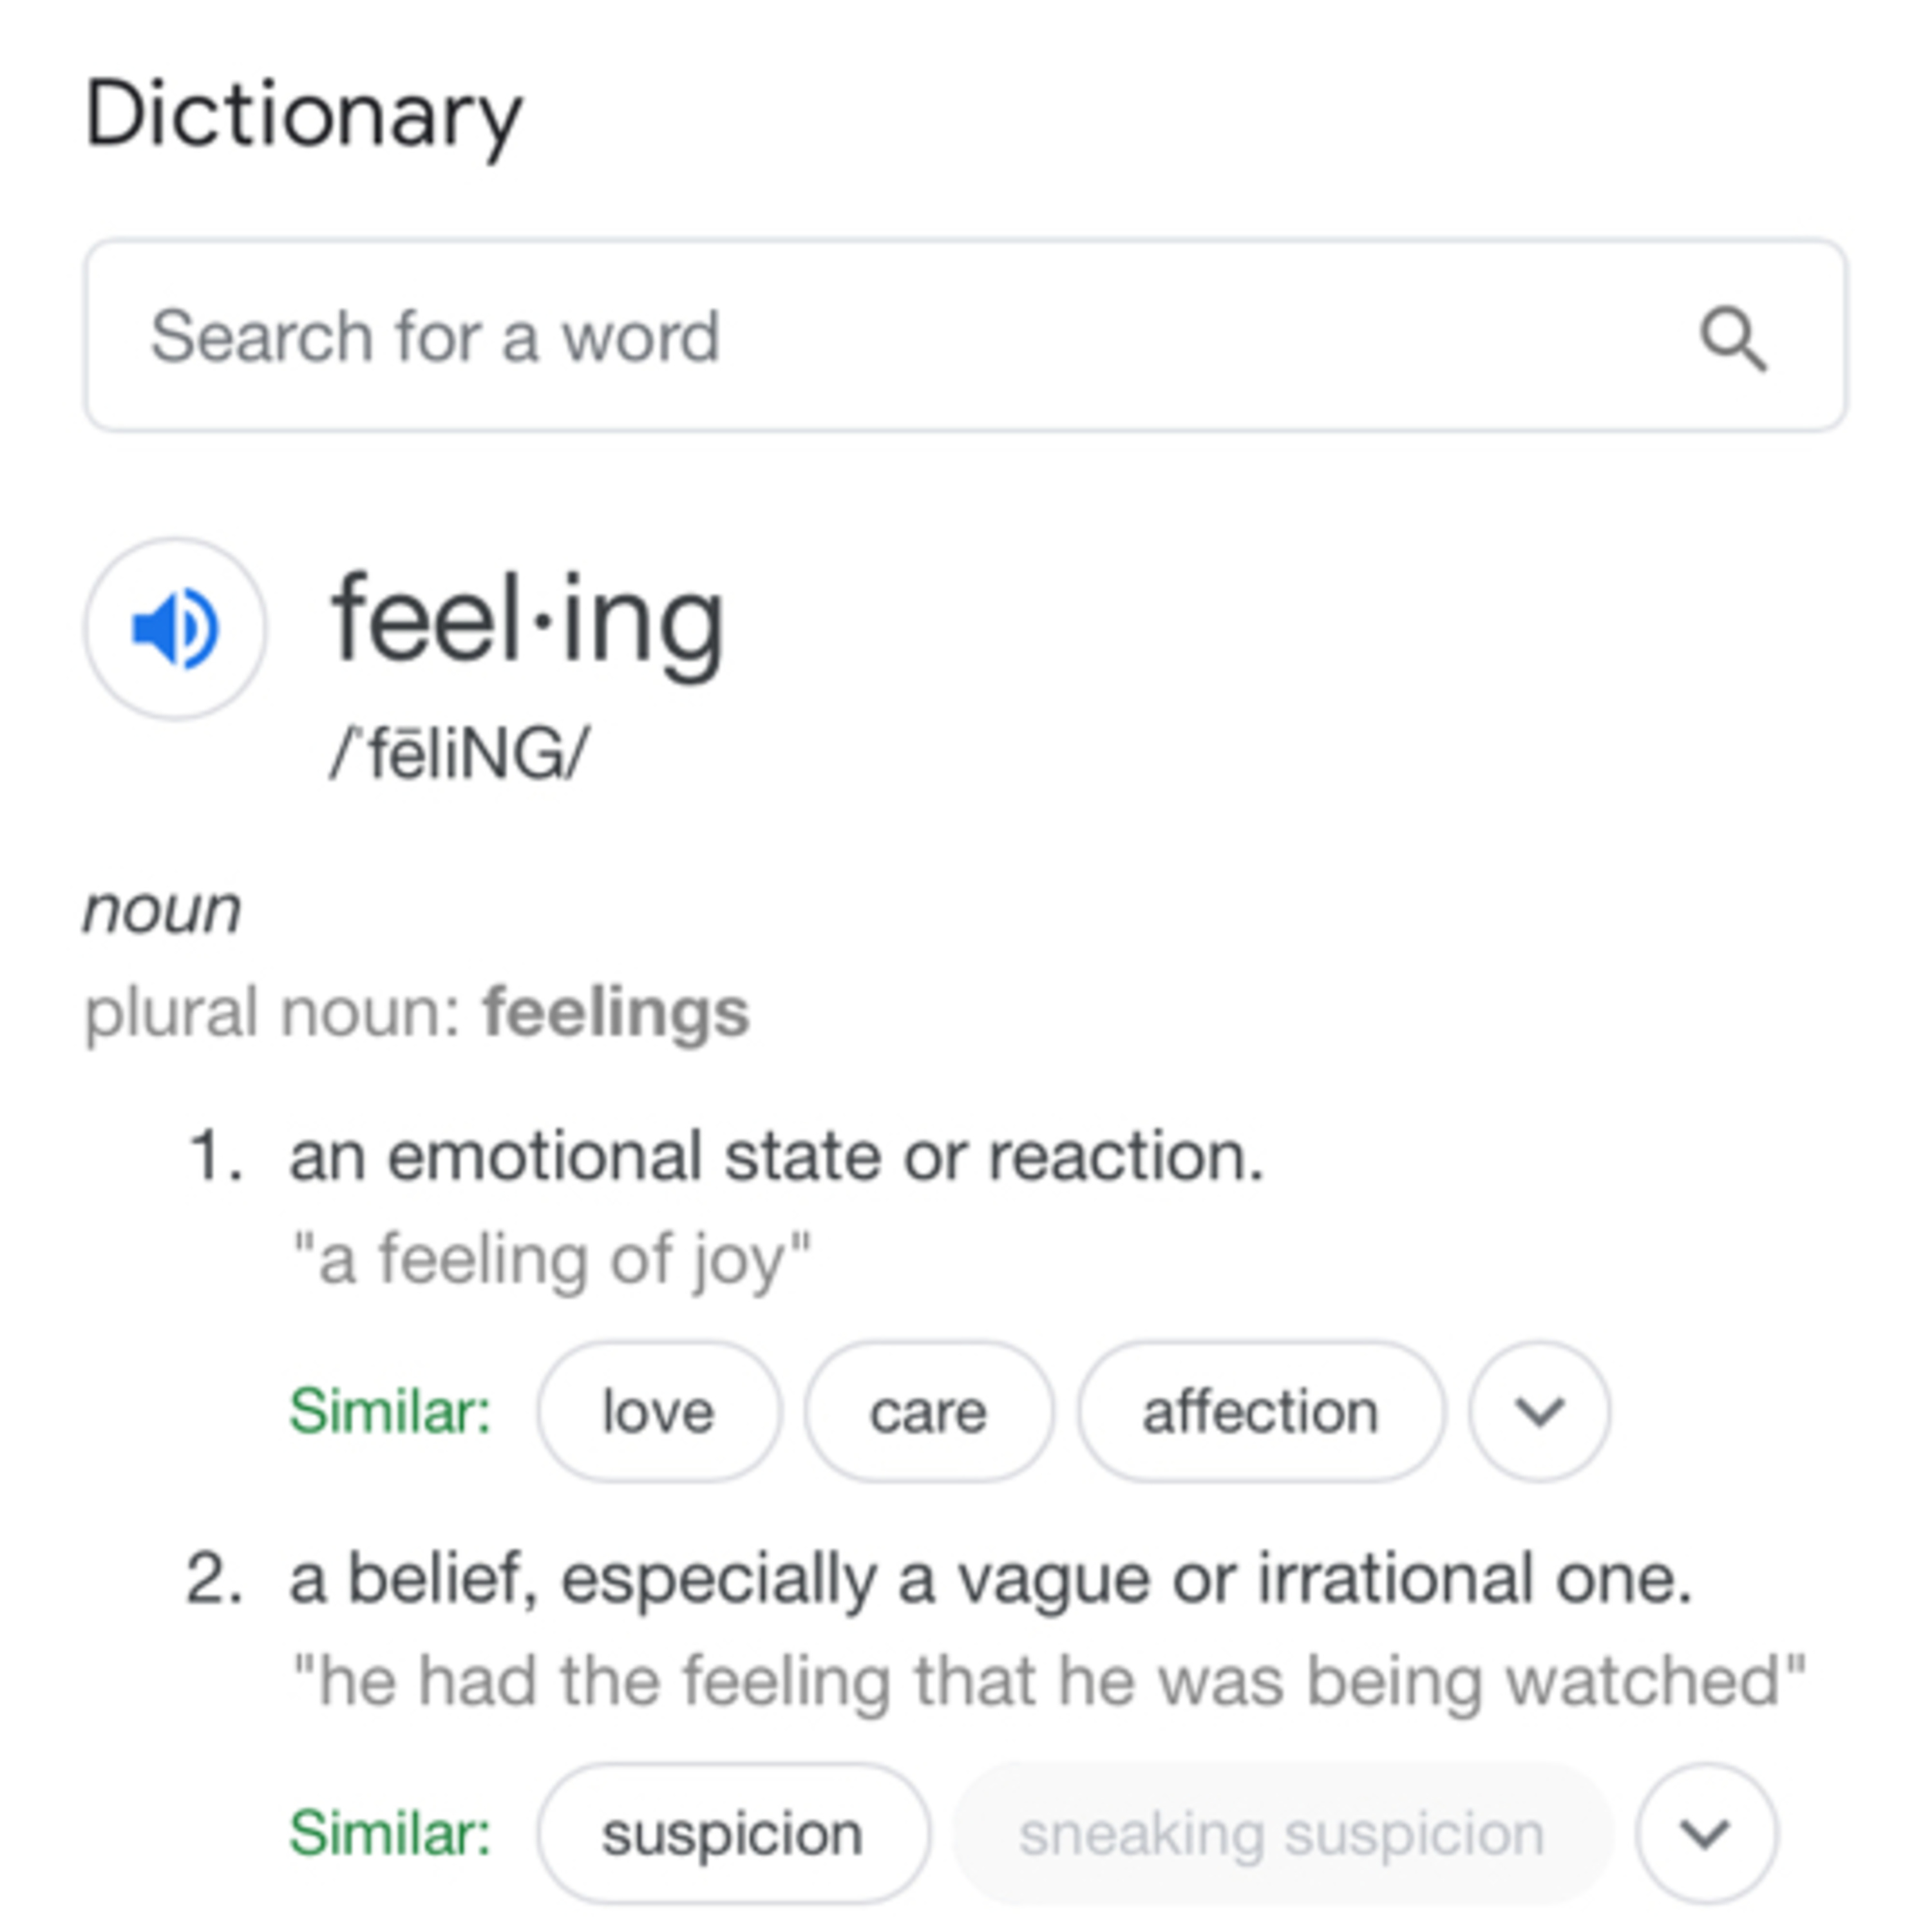
Task: Play the audio pronunciation of feeling
Action: 175,628
